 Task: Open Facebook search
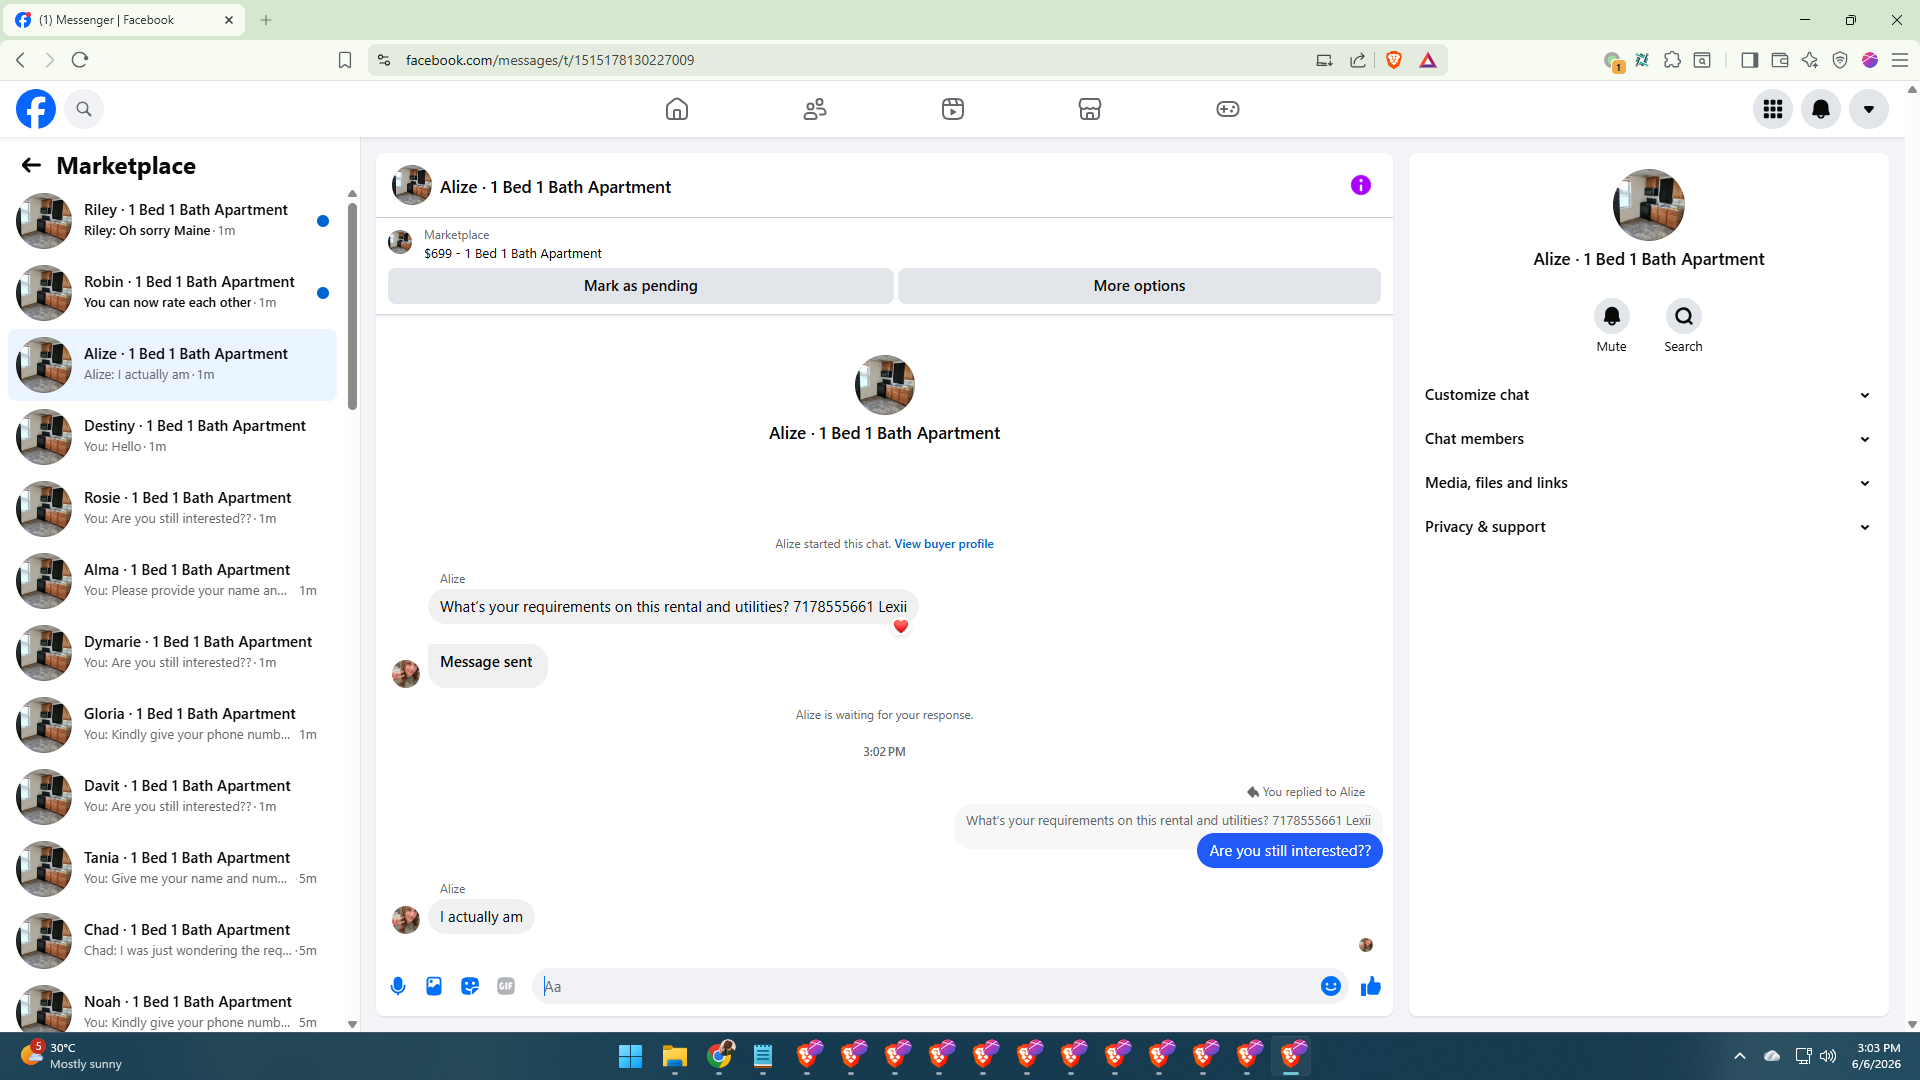[x=84, y=109]
